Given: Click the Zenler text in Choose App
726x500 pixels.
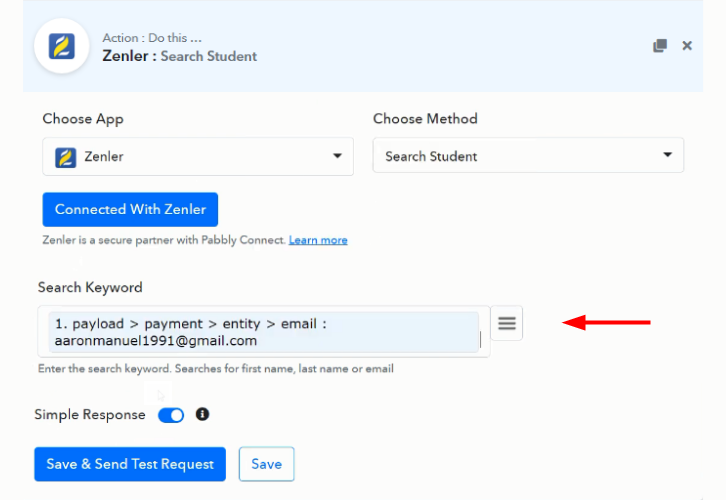Looking at the screenshot, I should [x=104, y=156].
